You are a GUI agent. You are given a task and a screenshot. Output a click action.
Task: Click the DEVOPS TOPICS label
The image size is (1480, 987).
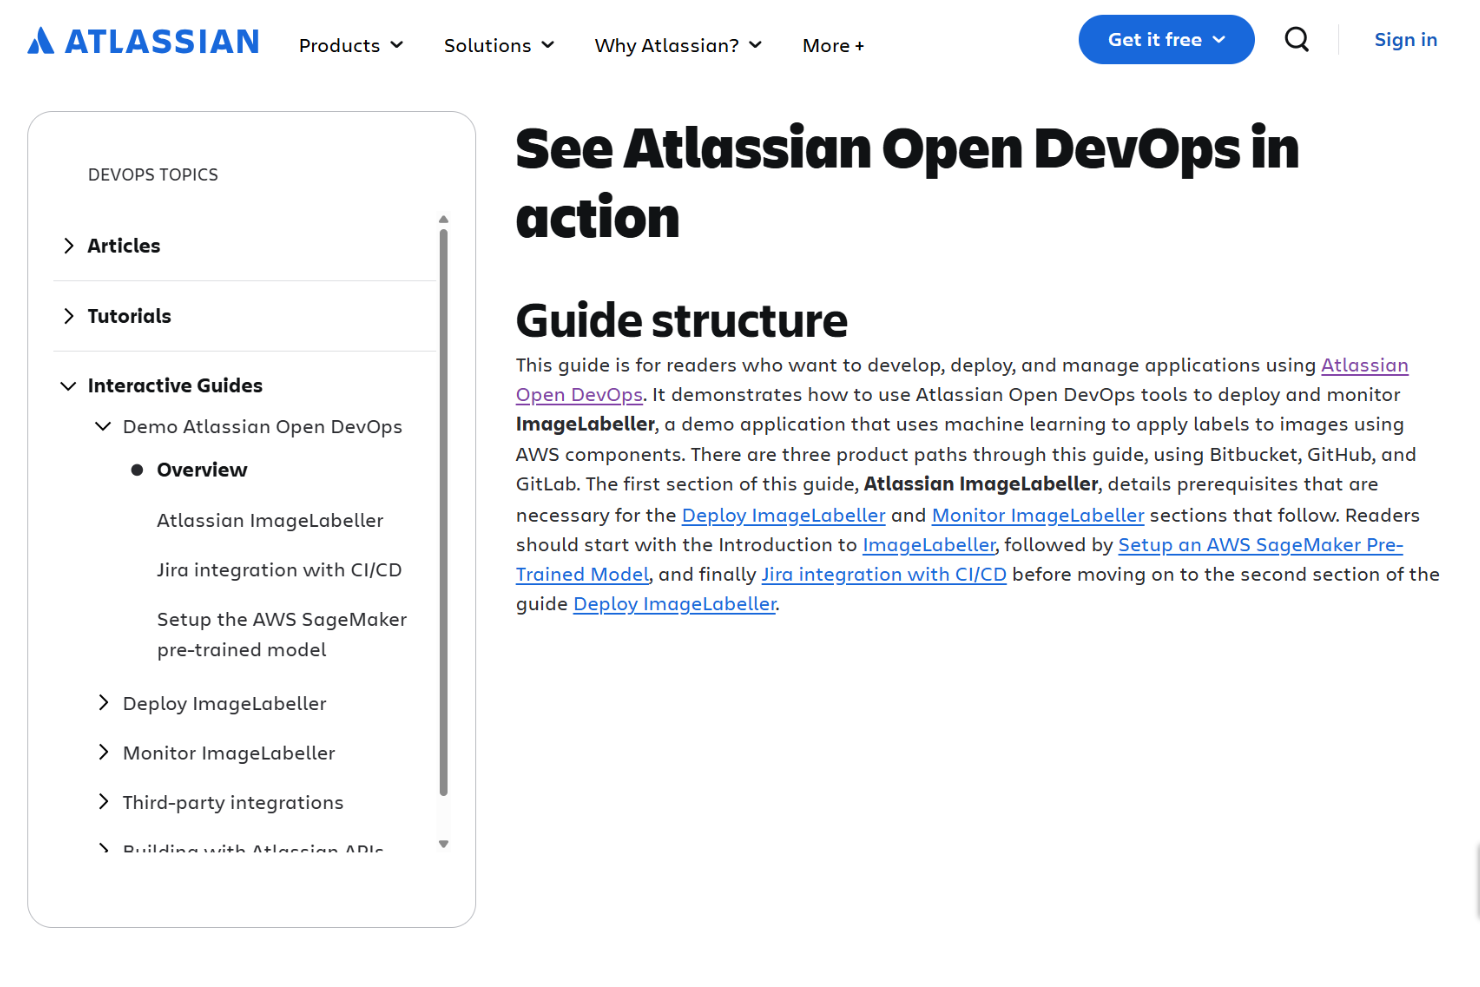click(x=153, y=175)
